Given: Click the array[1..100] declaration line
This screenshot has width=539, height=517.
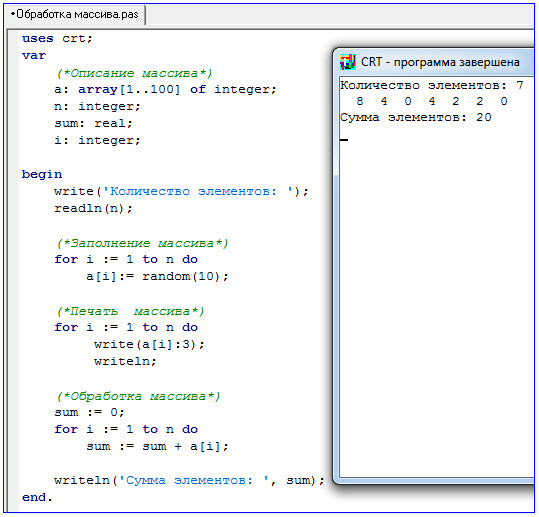Looking at the screenshot, I should pos(165,90).
